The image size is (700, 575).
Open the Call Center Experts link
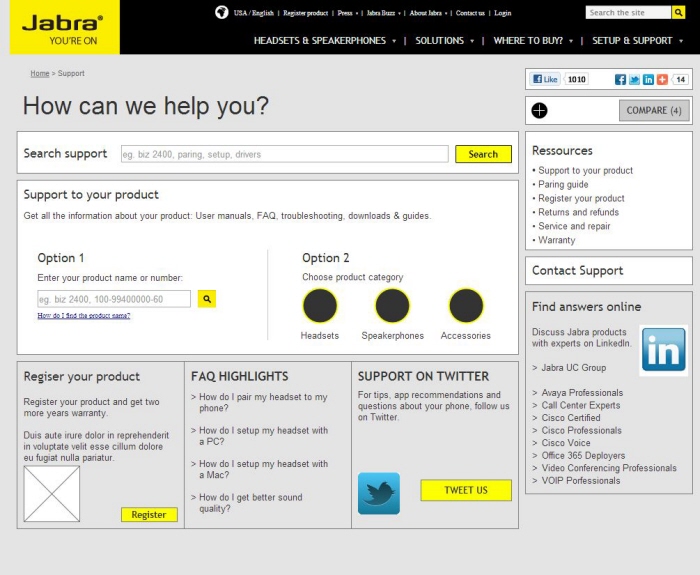[580, 405]
